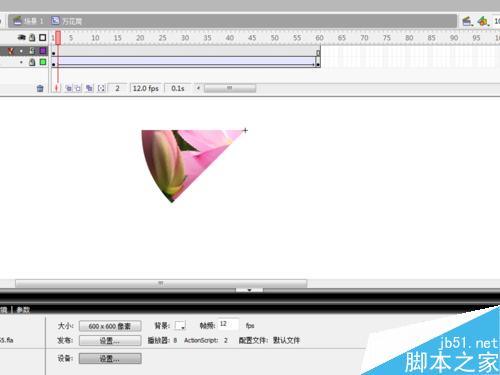
Task: Click the publish 设置... button
Action: [x=110, y=341]
